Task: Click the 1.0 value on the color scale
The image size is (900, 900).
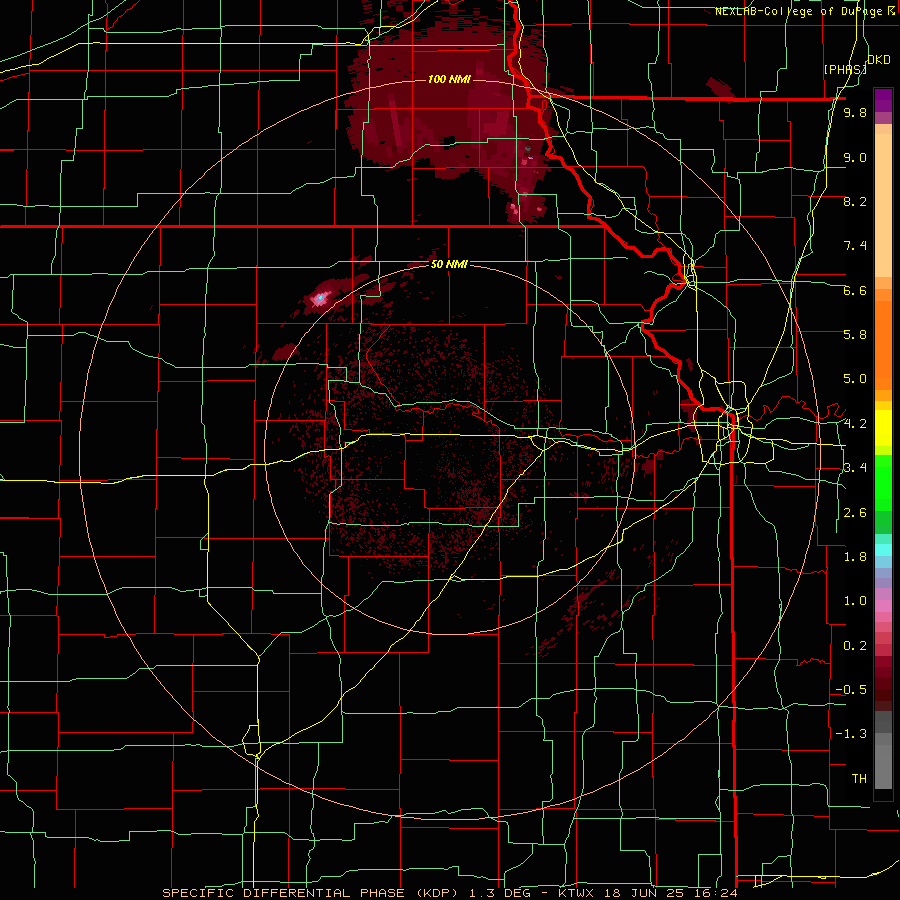Action: pos(855,601)
